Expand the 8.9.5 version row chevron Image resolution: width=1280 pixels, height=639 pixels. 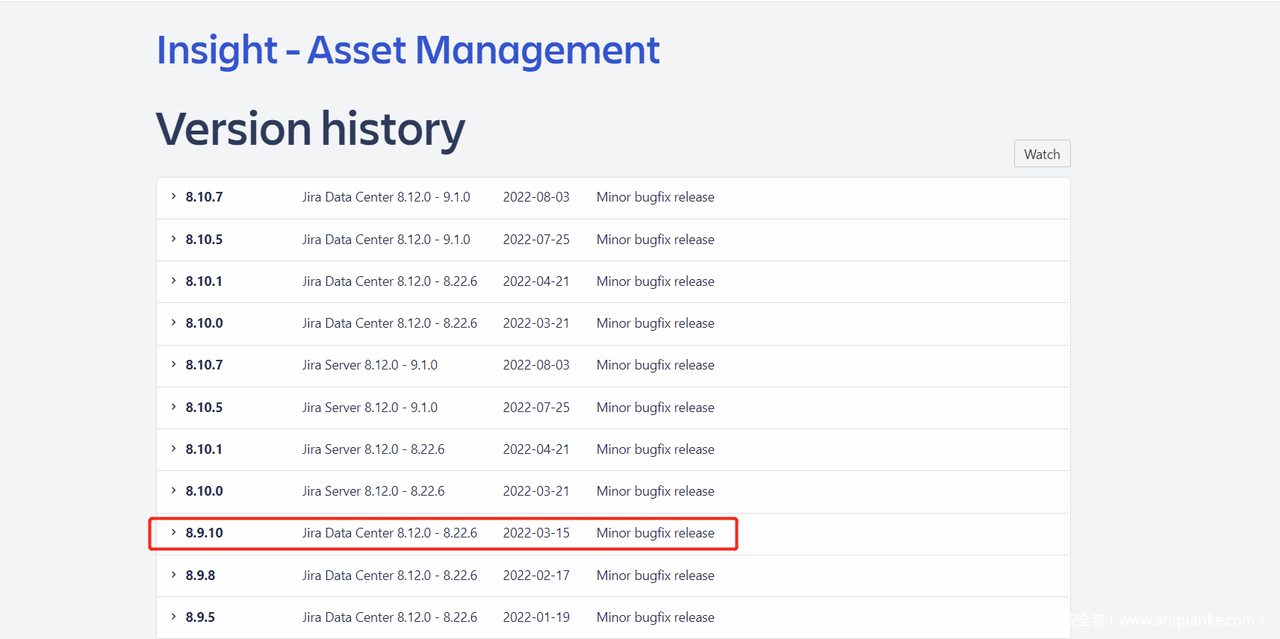pyautogui.click(x=173, y=617)
